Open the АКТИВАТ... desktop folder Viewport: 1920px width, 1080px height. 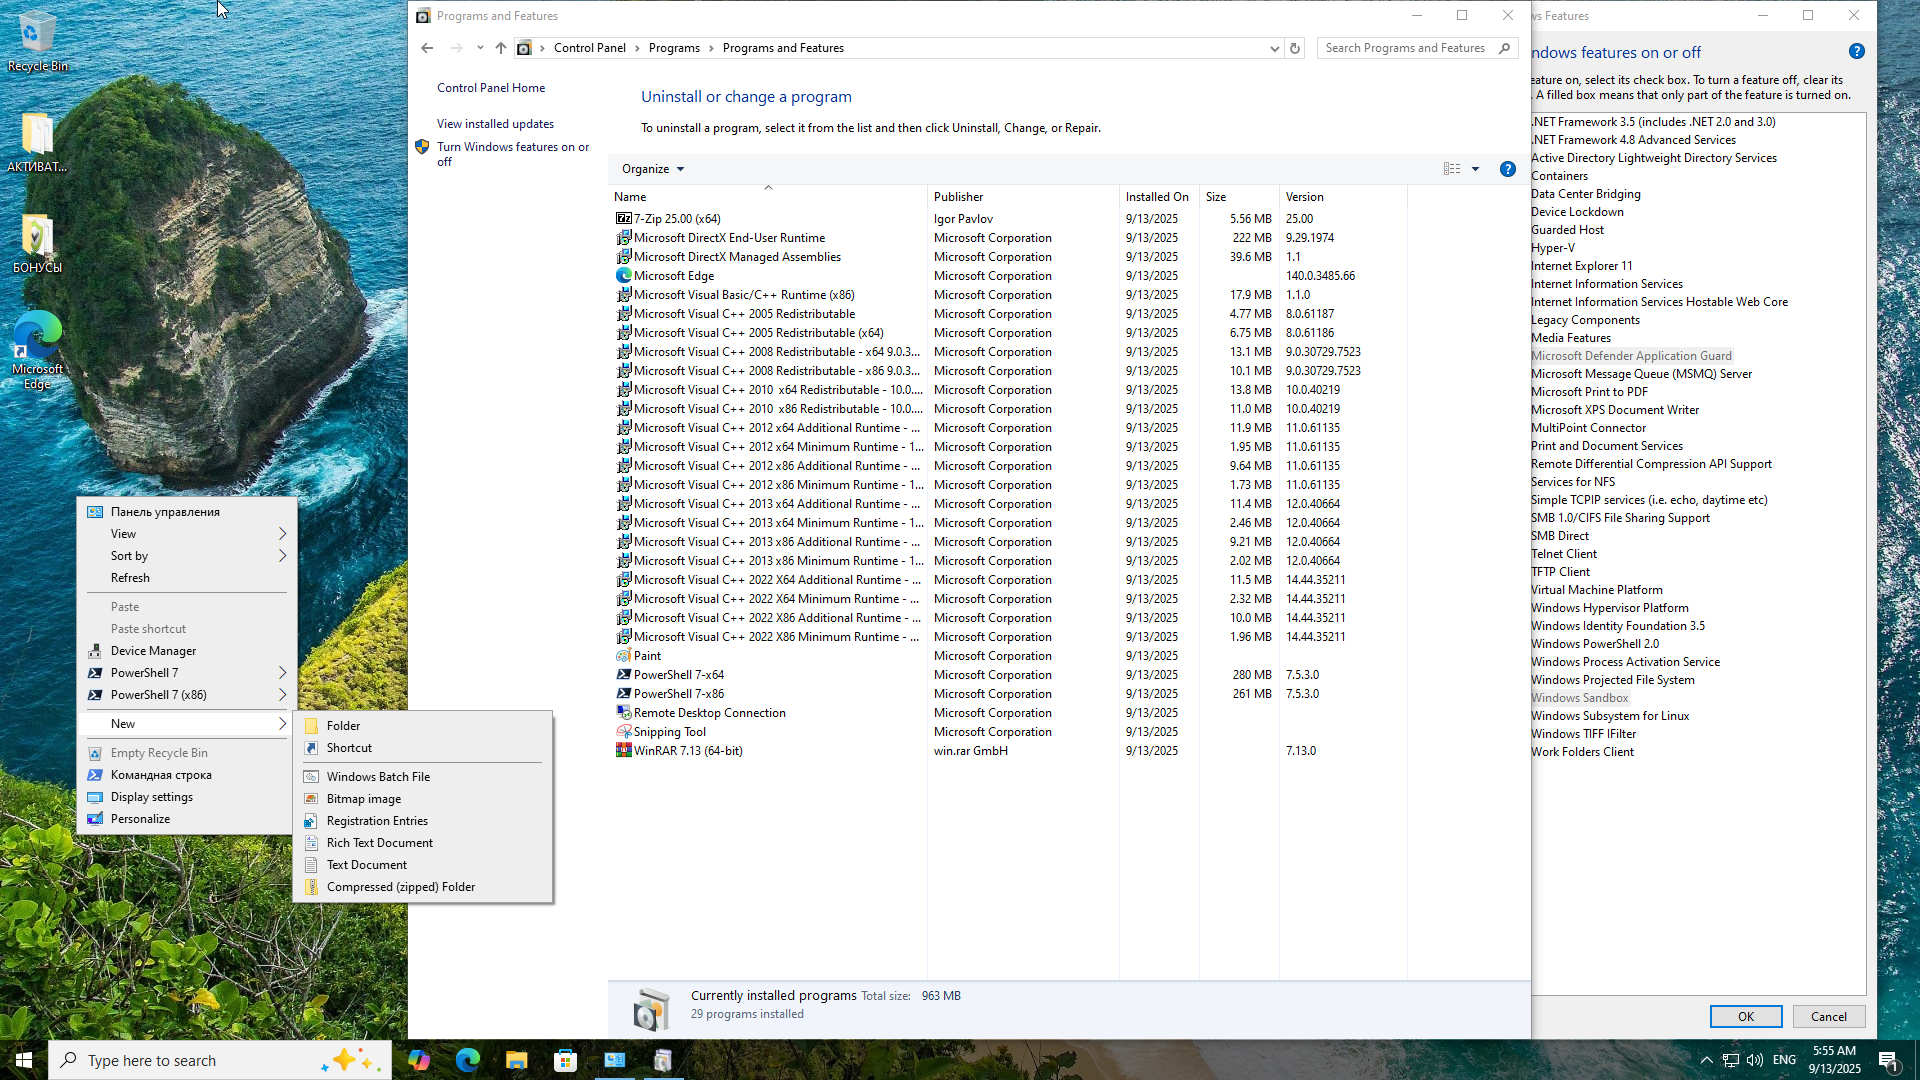(37, 142)
